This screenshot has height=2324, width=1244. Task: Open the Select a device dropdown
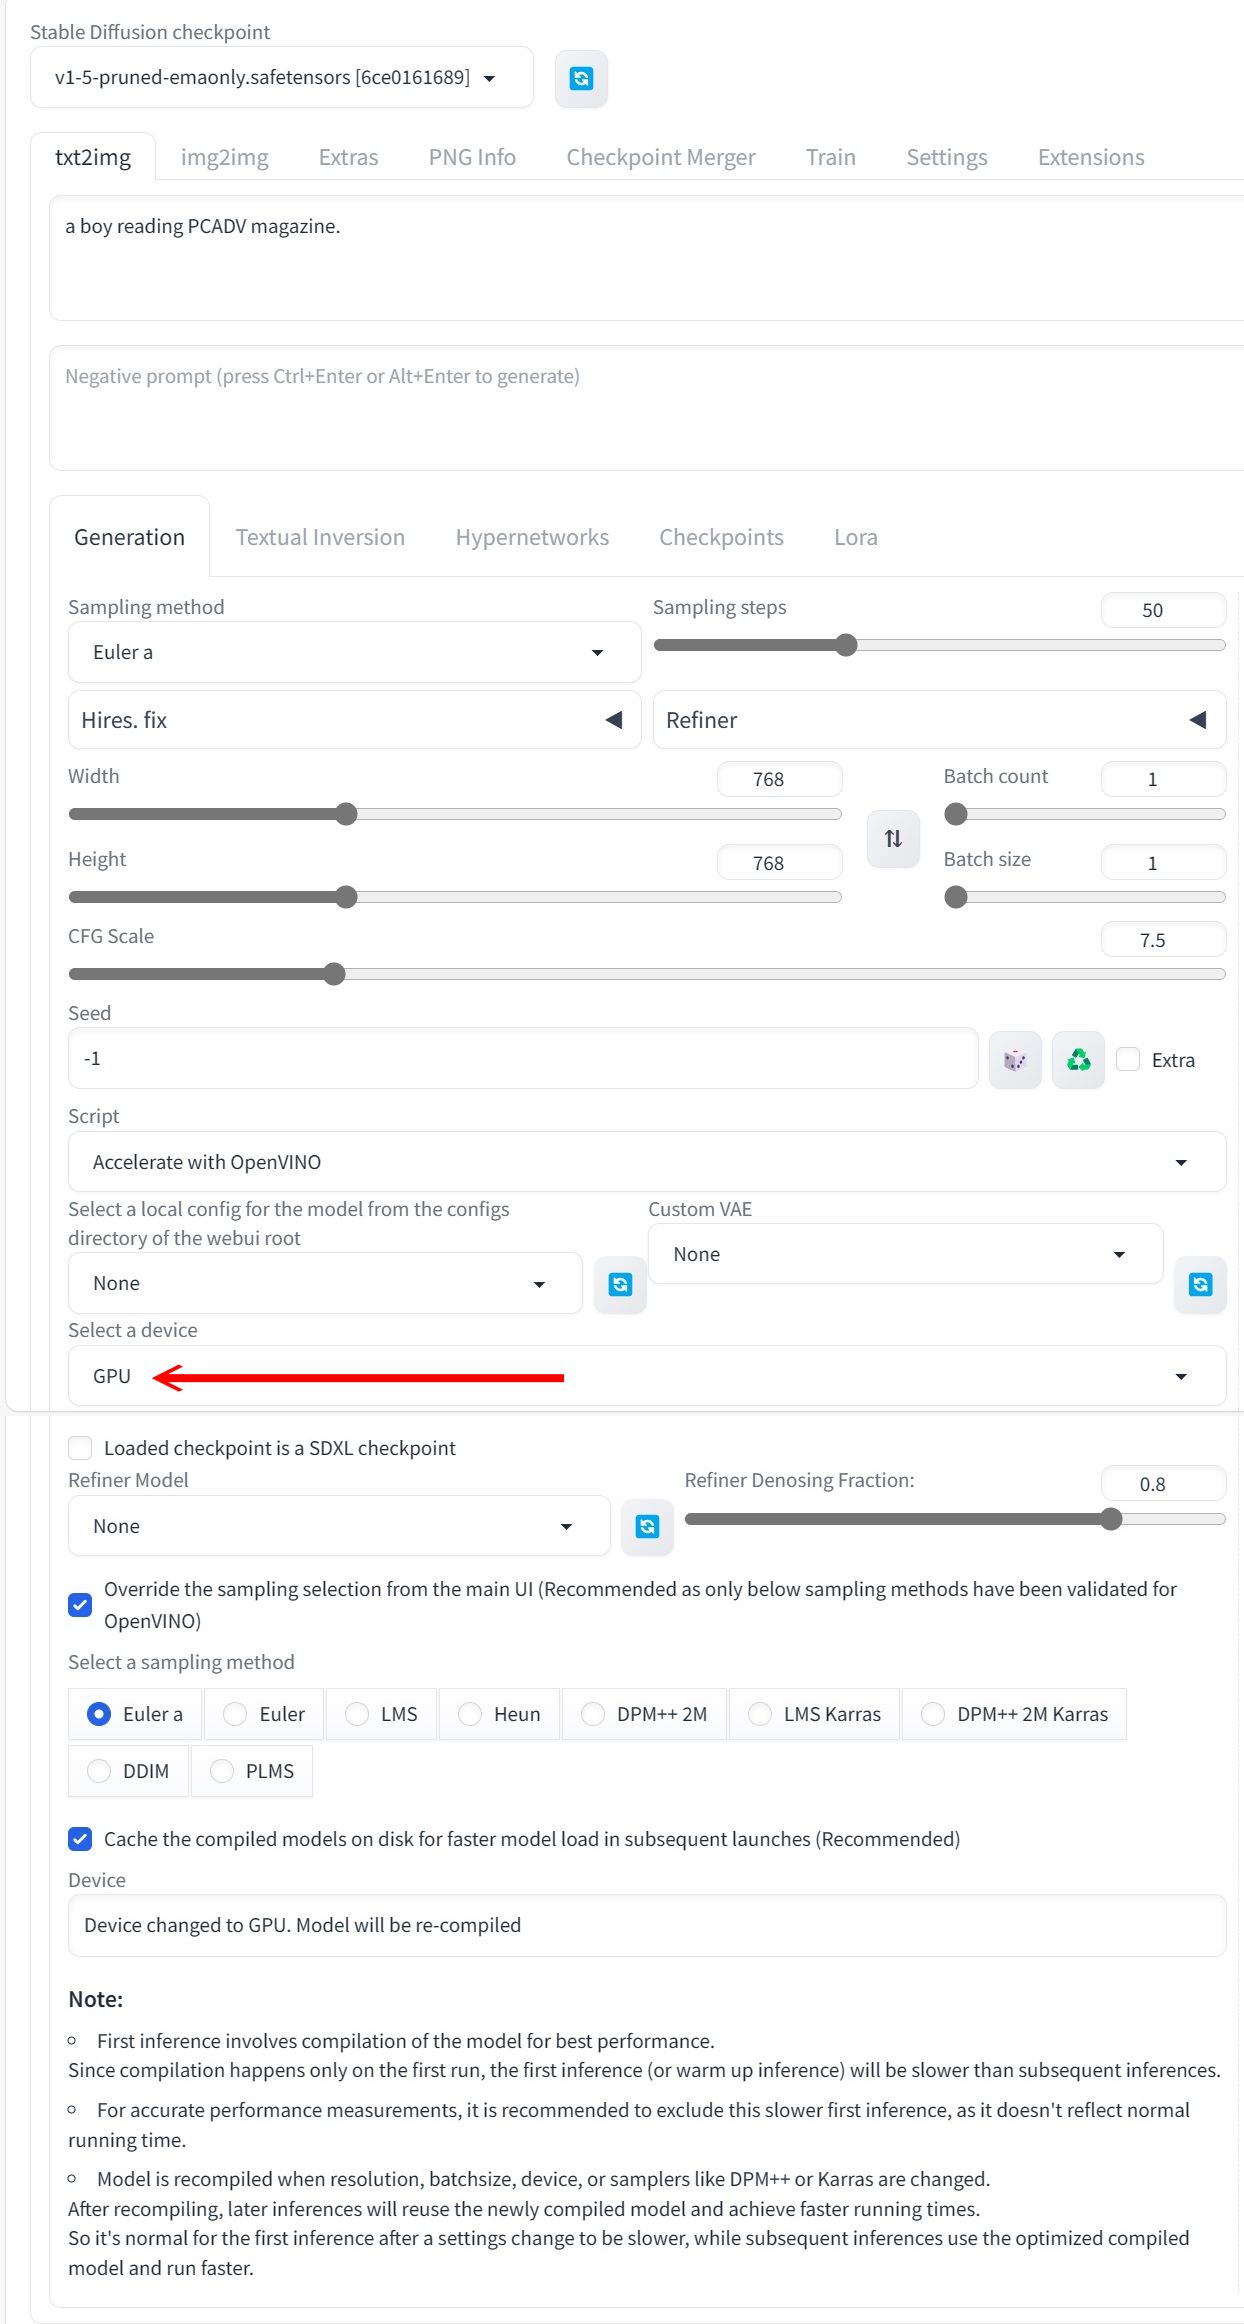646,1376
